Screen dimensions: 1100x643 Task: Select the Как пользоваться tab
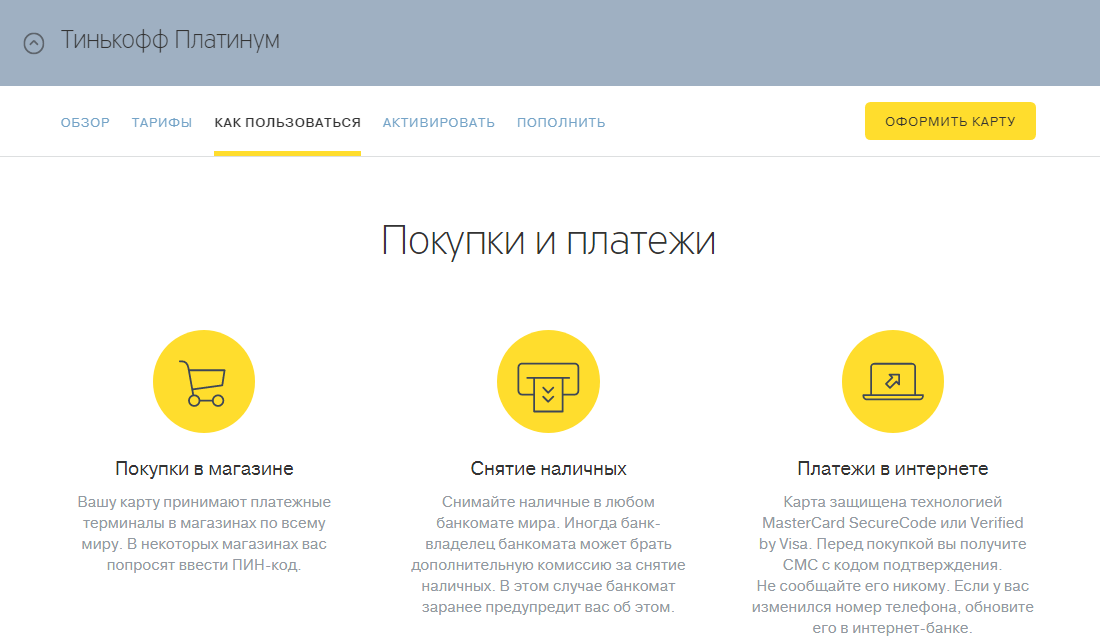point(287,123)
